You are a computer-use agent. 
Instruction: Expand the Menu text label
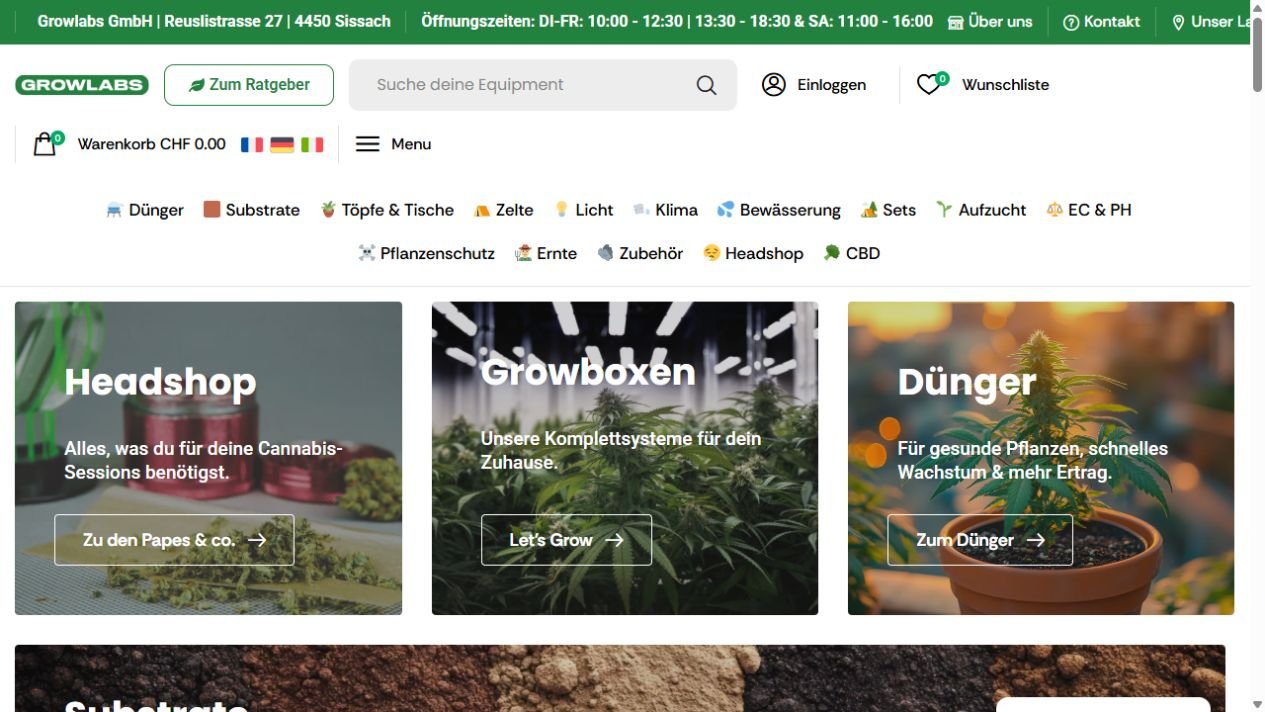tap(411, 144)
